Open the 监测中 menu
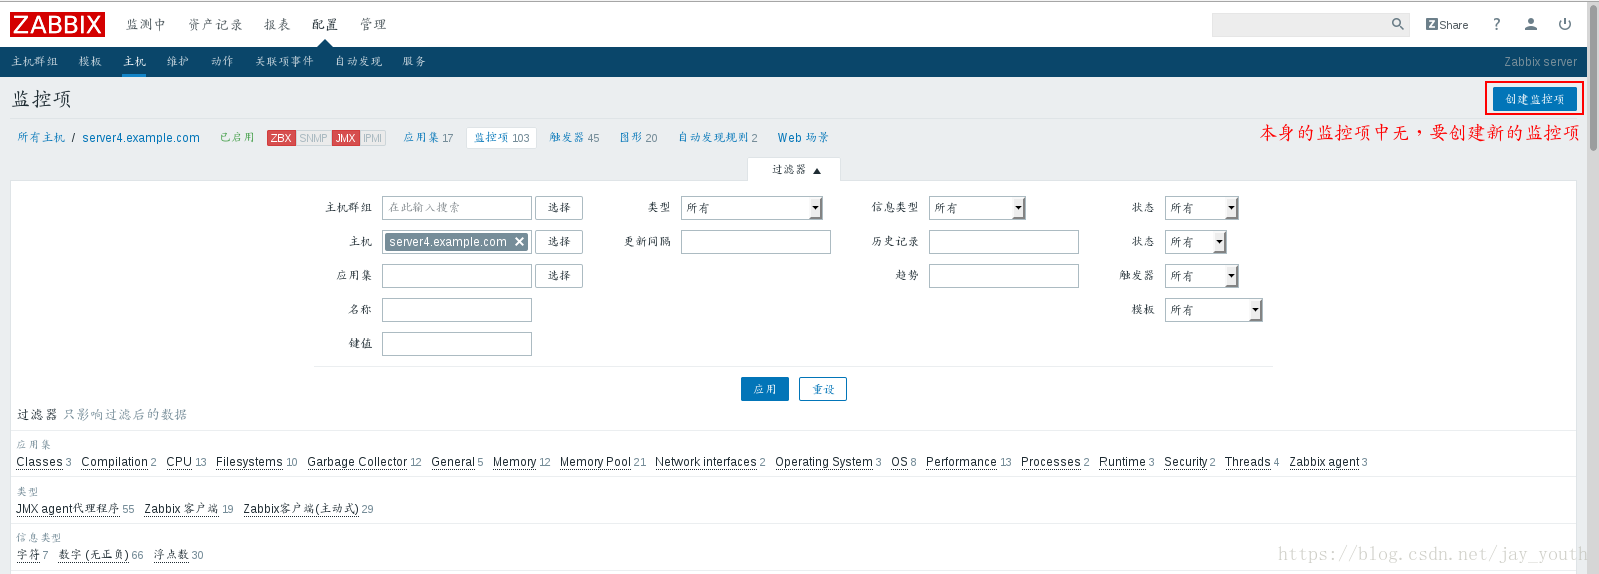This screenshot has height=574, width=1599. click(x=146, y=24)
